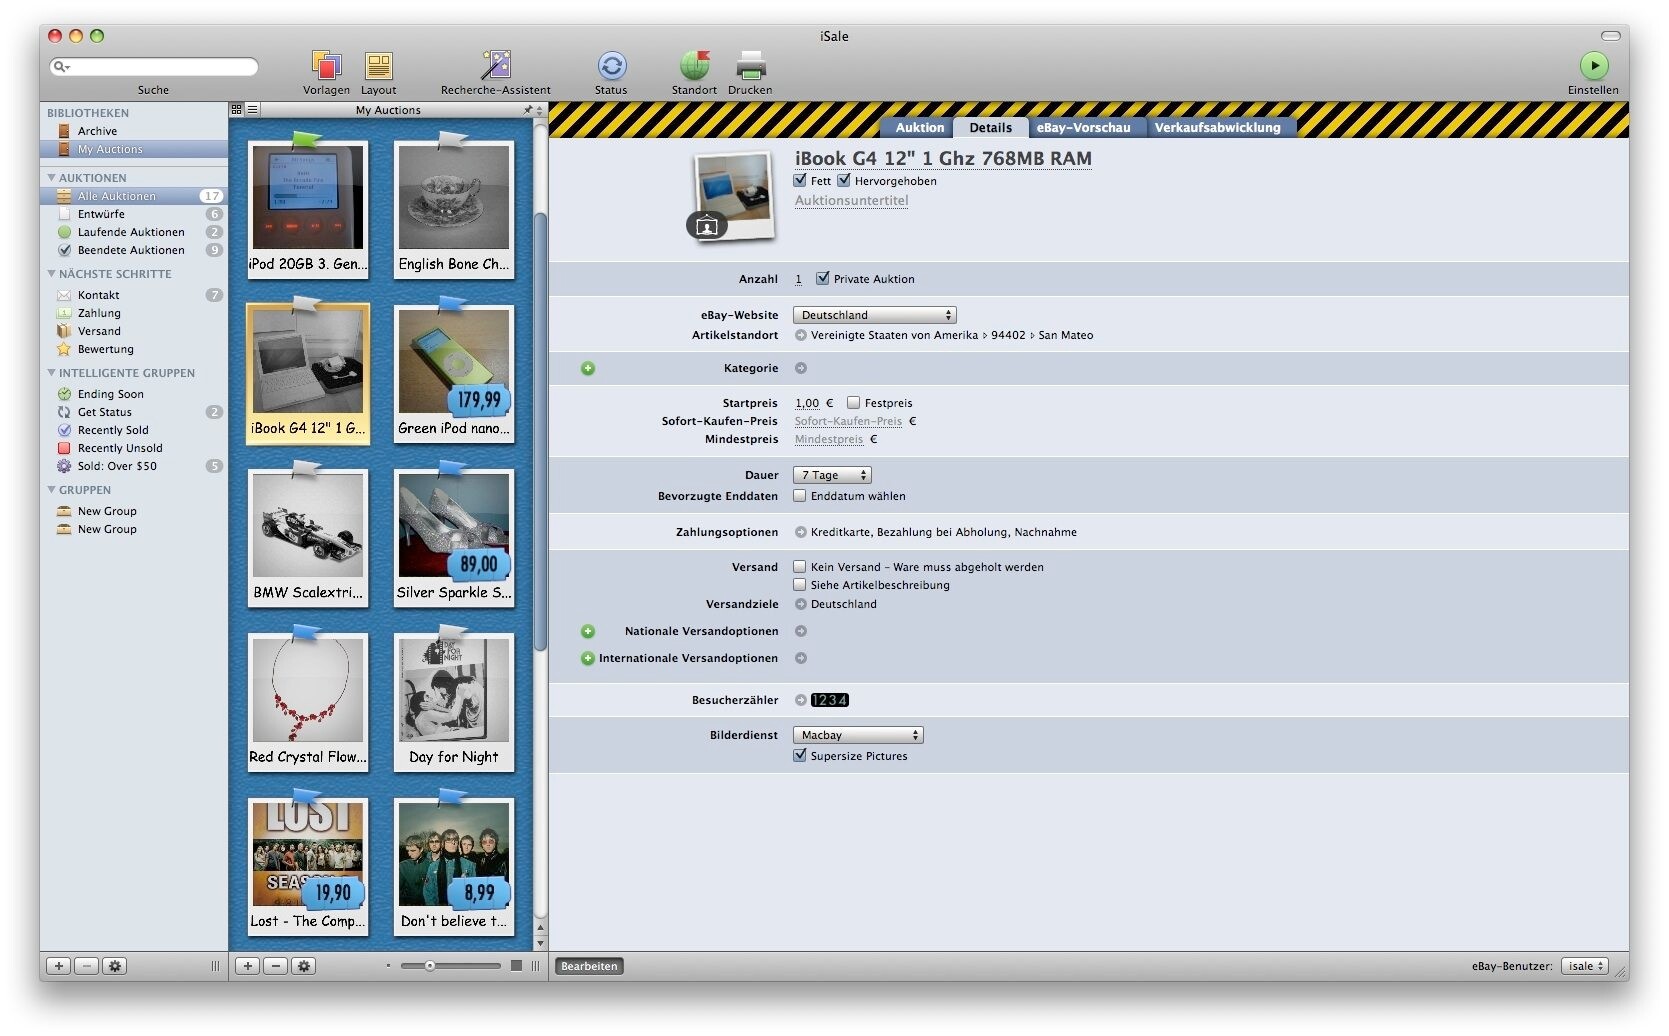The height and width of the screenshot is (1036, 1669).
Task: Refresh auction Status in toolbar
Action: (x=611, y=66)
